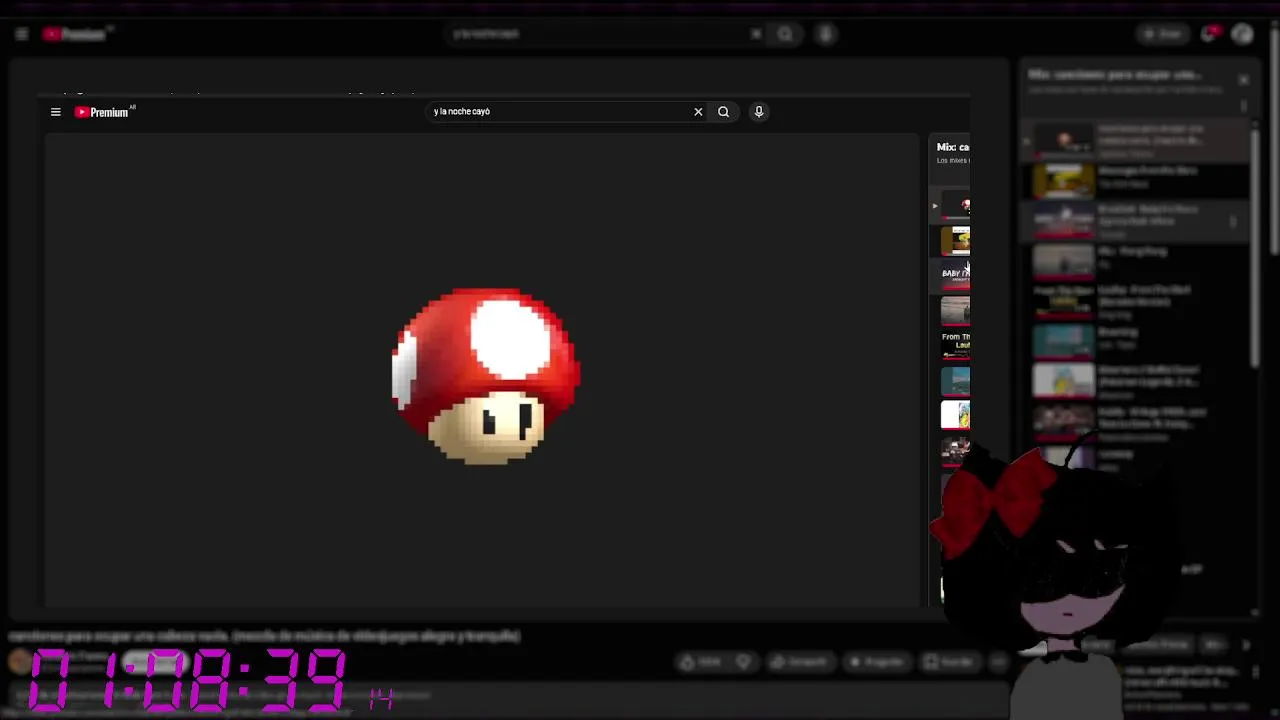Dislike the video with the thumbs-down button
The height and width of the screenshot is (720, 1280).
click(744, 662)
